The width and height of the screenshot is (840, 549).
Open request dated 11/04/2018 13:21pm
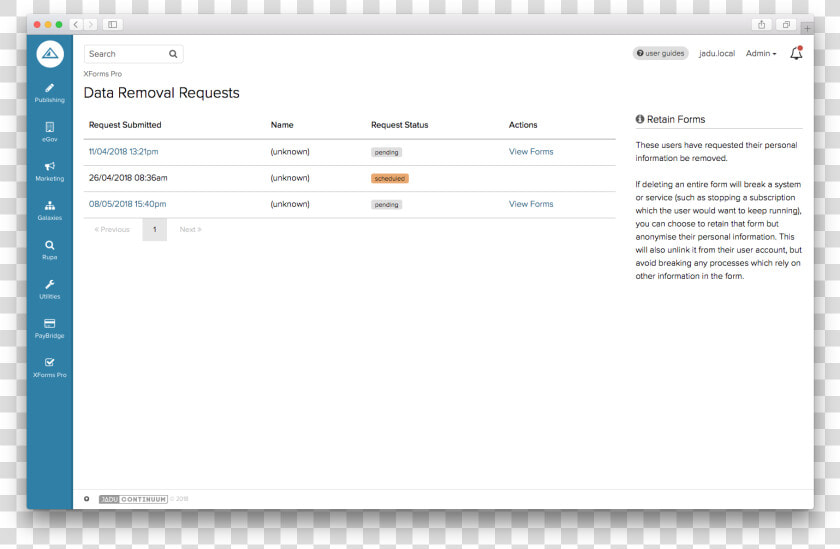pos(124,152)
